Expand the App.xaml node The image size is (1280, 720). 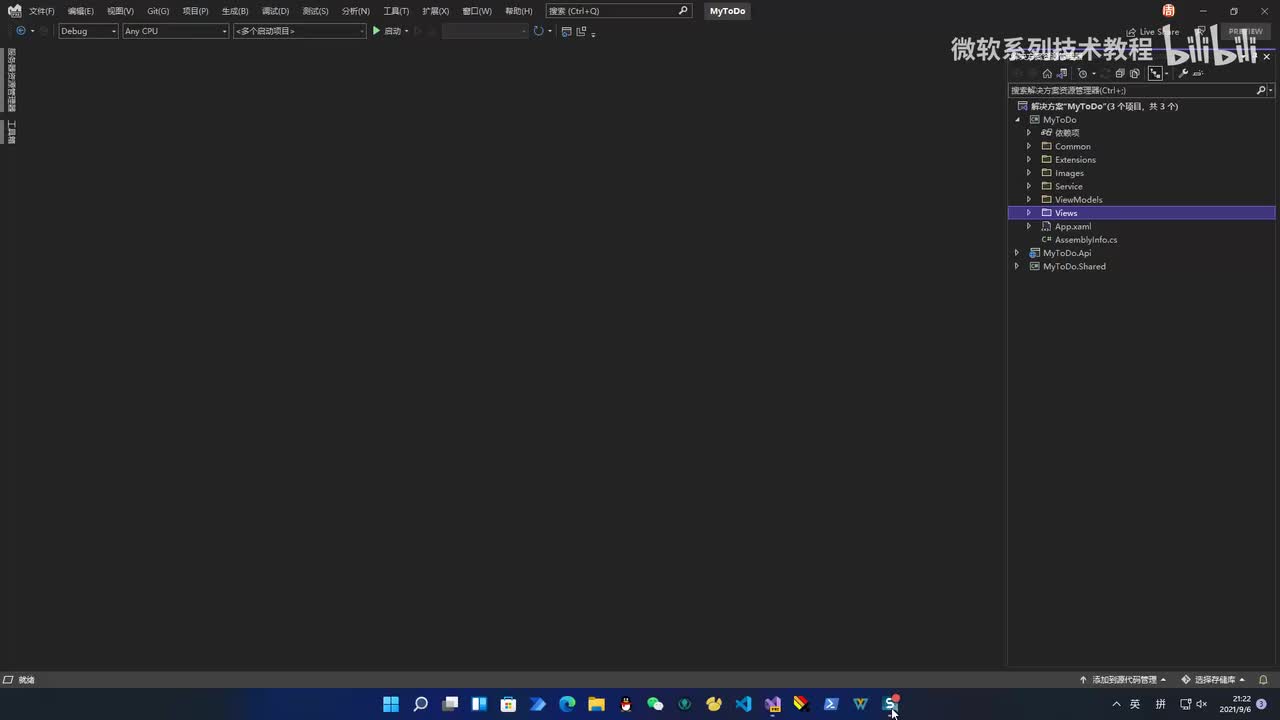[x=1029, y=226]
